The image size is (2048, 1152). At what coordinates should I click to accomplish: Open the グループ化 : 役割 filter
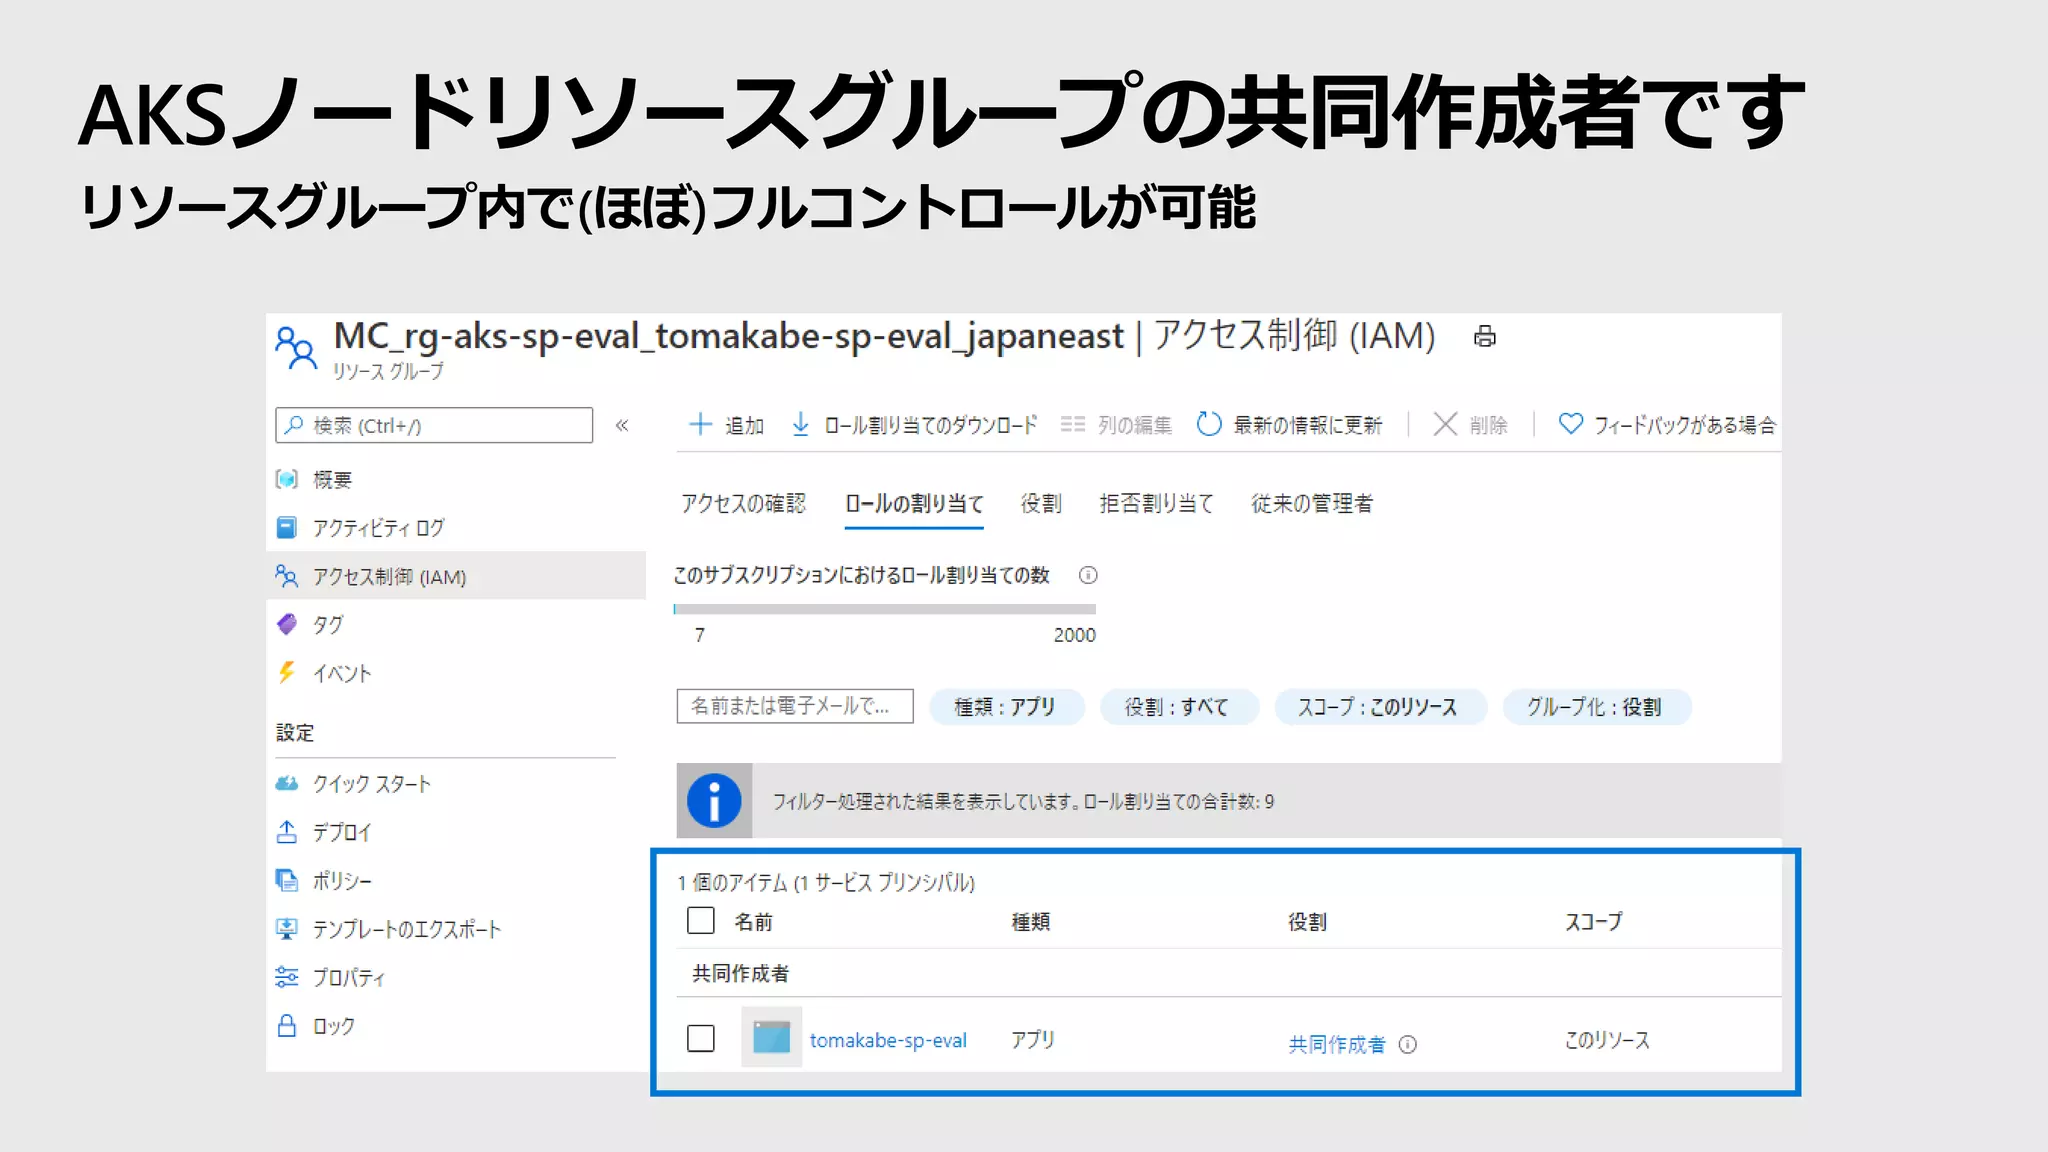click(1596, 707)
